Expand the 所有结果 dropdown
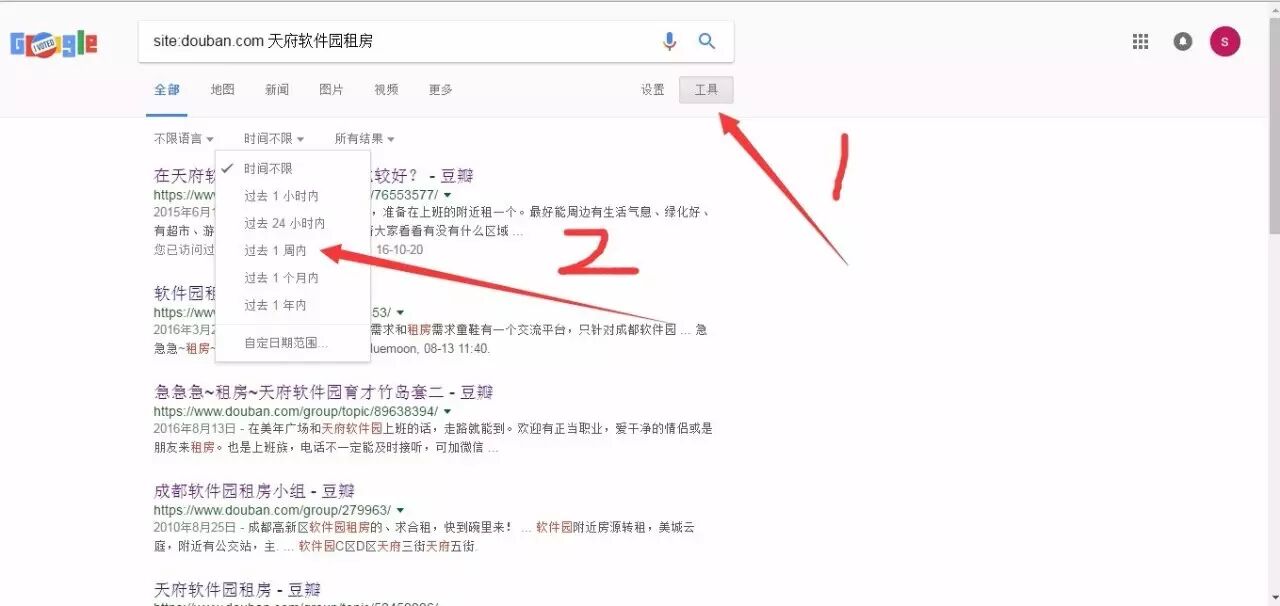1280x606 pixels. coord(364,139)
